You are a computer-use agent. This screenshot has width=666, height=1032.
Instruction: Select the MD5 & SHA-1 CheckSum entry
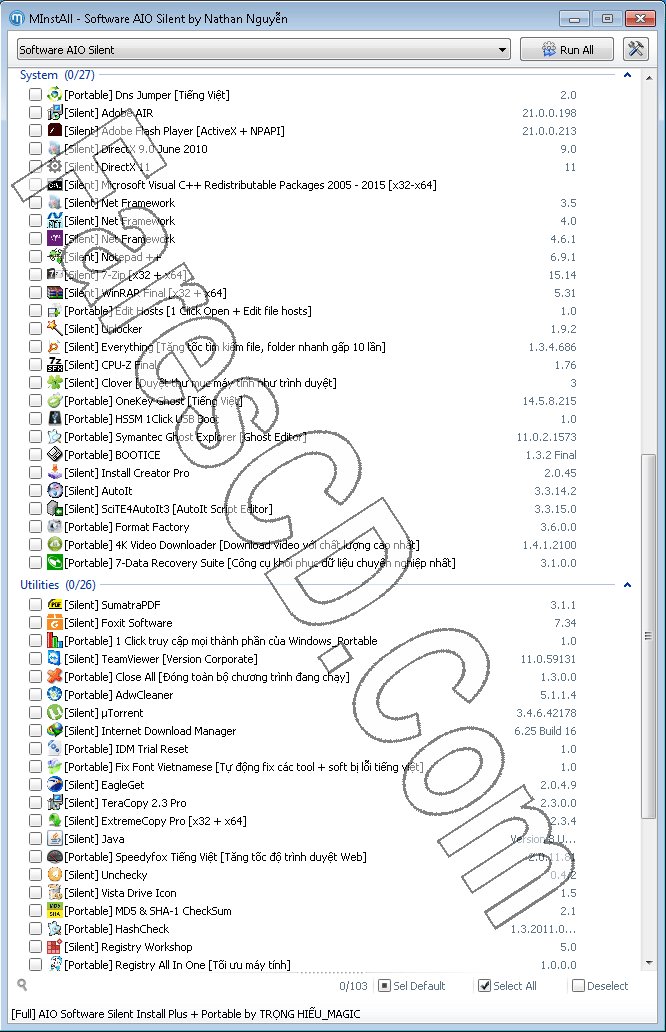click(x=148, y=911)
